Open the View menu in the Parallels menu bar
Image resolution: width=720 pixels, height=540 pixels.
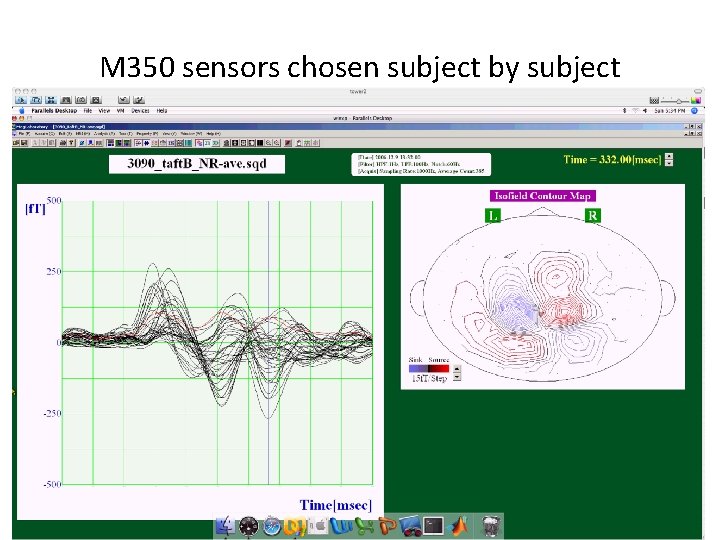click(x=104, y=111)
